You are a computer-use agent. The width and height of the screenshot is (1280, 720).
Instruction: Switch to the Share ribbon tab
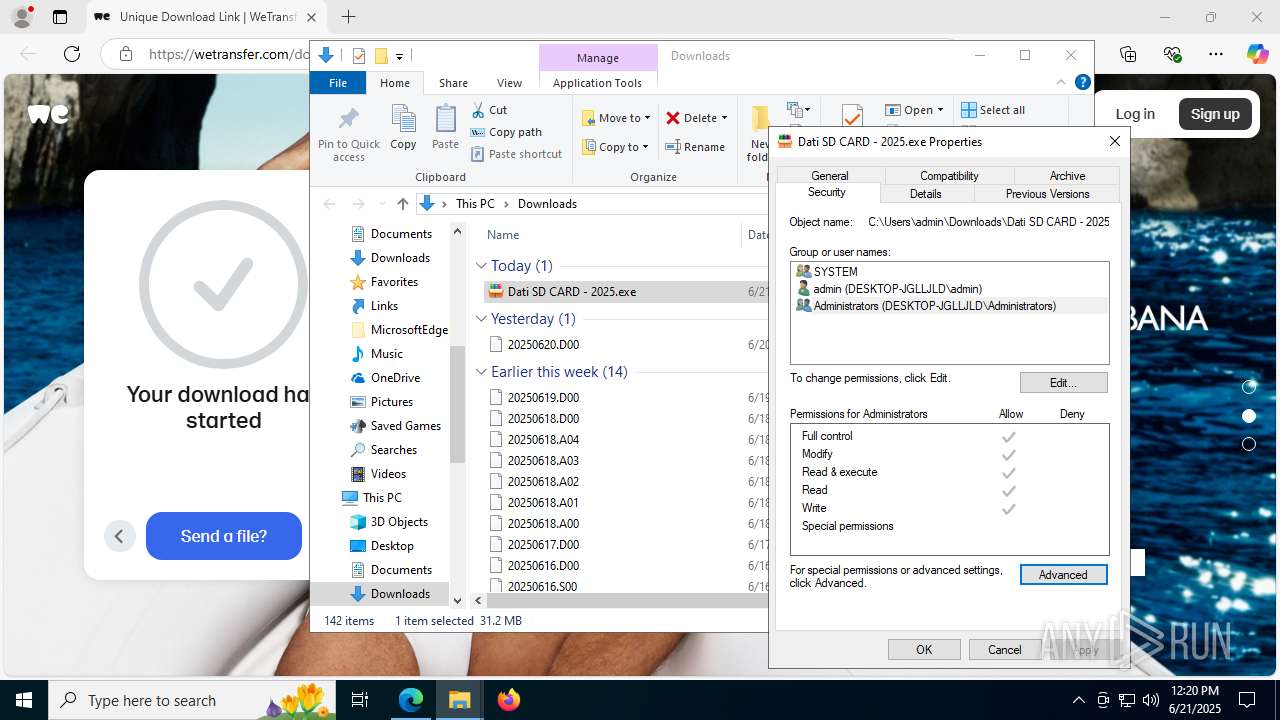coord(453,83)
